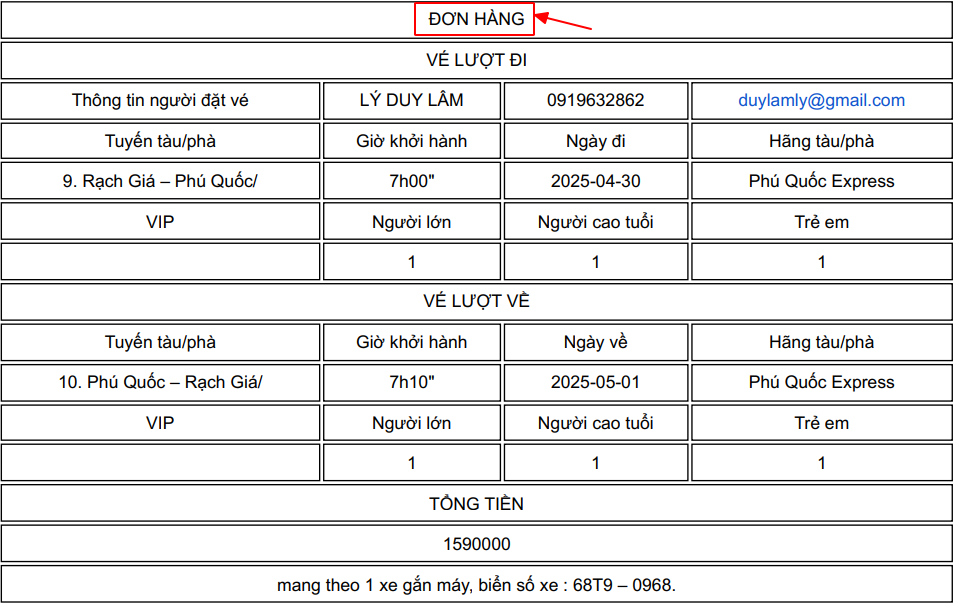
Task: Click Người cao tuổi header in VÉ LƯỢT VỀ section
Action: coord(596,423)
